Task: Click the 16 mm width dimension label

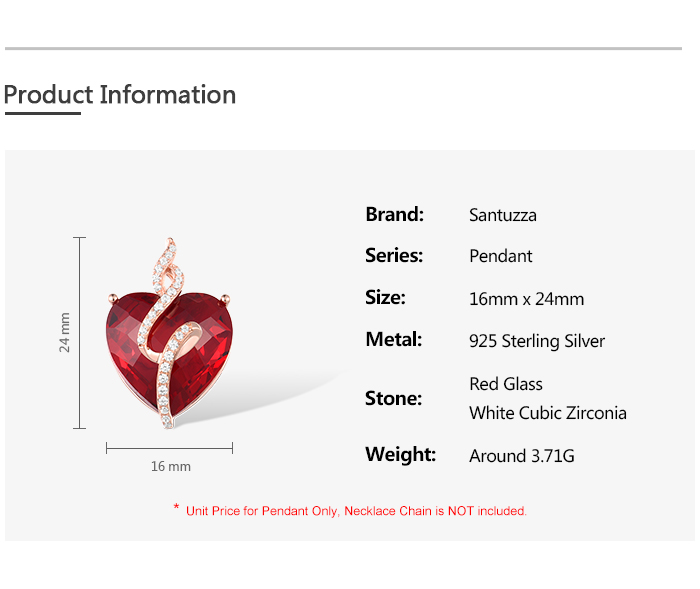Action: [170, 466]
